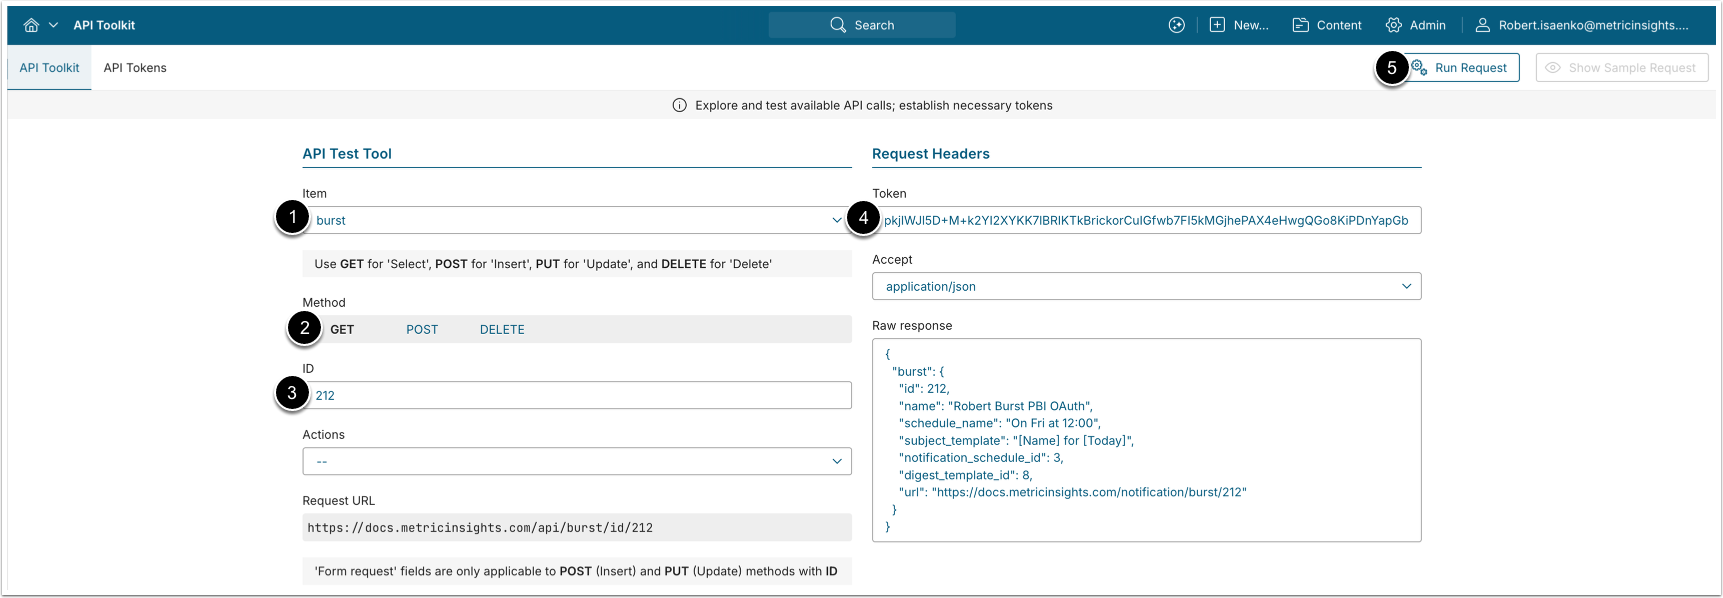Image resolution: width=1723 pixels, height=598 pixels.
Task: Choose the POST method option
Action: pyautogui.click(x=422, y=329)
